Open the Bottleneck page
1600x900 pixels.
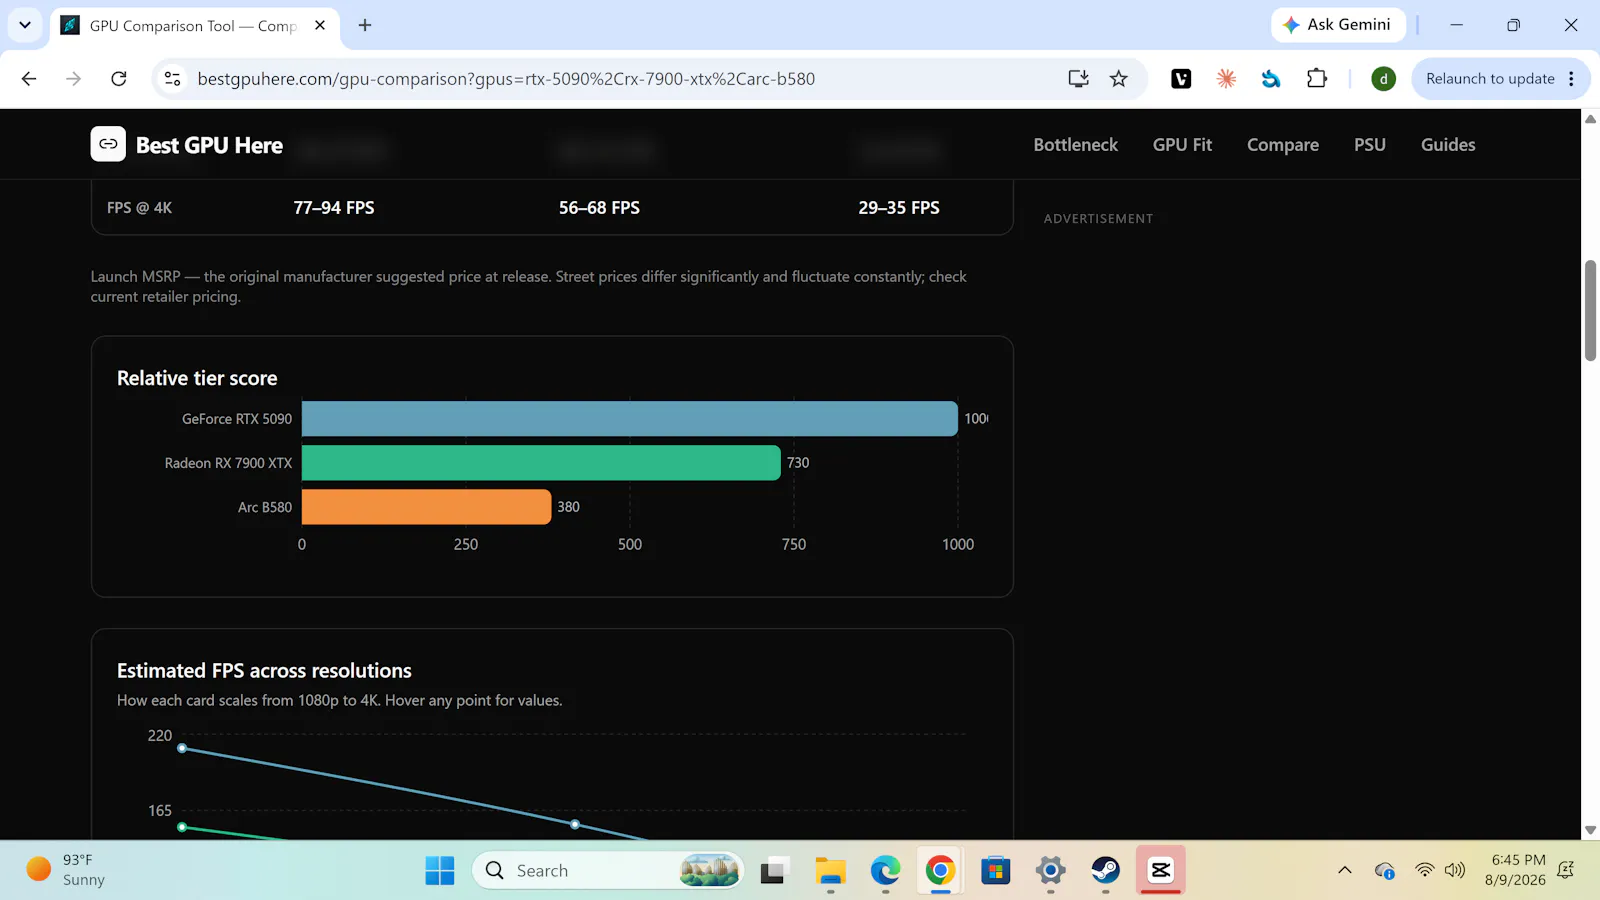pyautogui.click(x=1076, y=145)
